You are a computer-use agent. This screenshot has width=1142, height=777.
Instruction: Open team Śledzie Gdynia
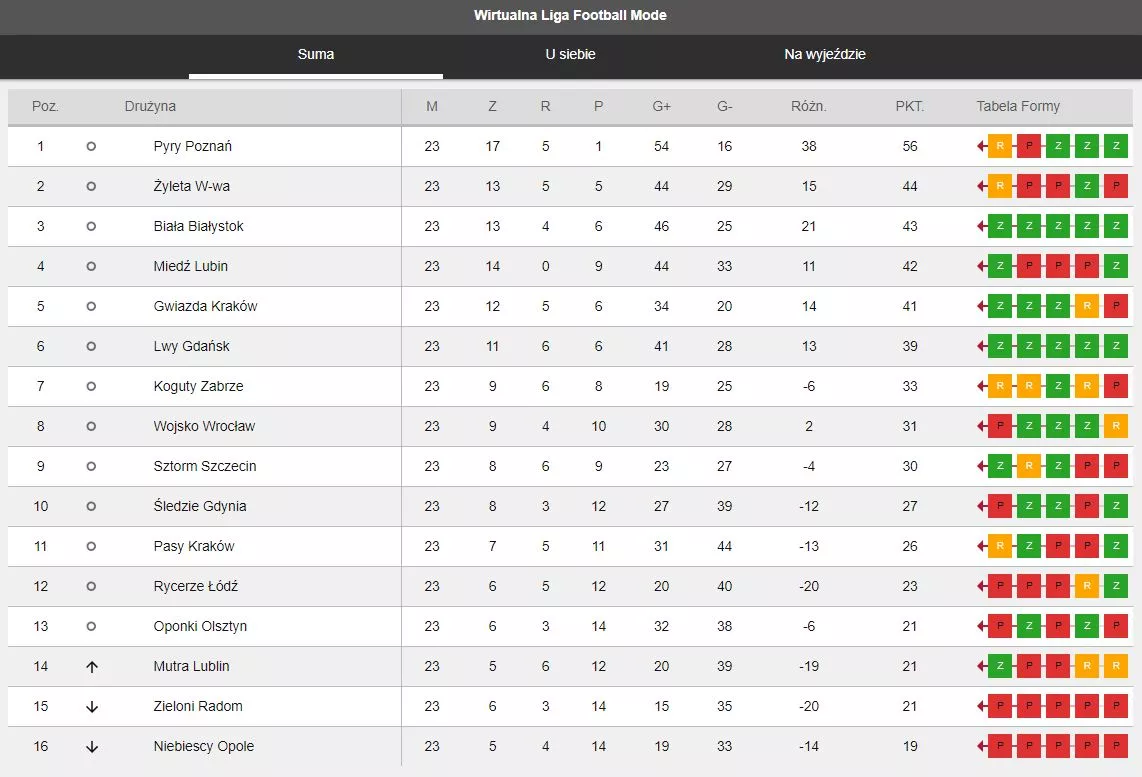pos(200,506)
